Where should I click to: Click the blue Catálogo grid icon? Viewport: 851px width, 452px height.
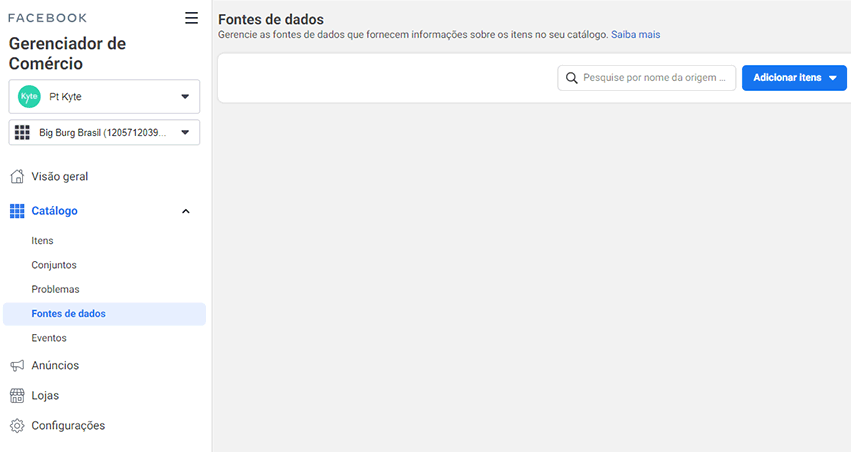pos(17,211)
